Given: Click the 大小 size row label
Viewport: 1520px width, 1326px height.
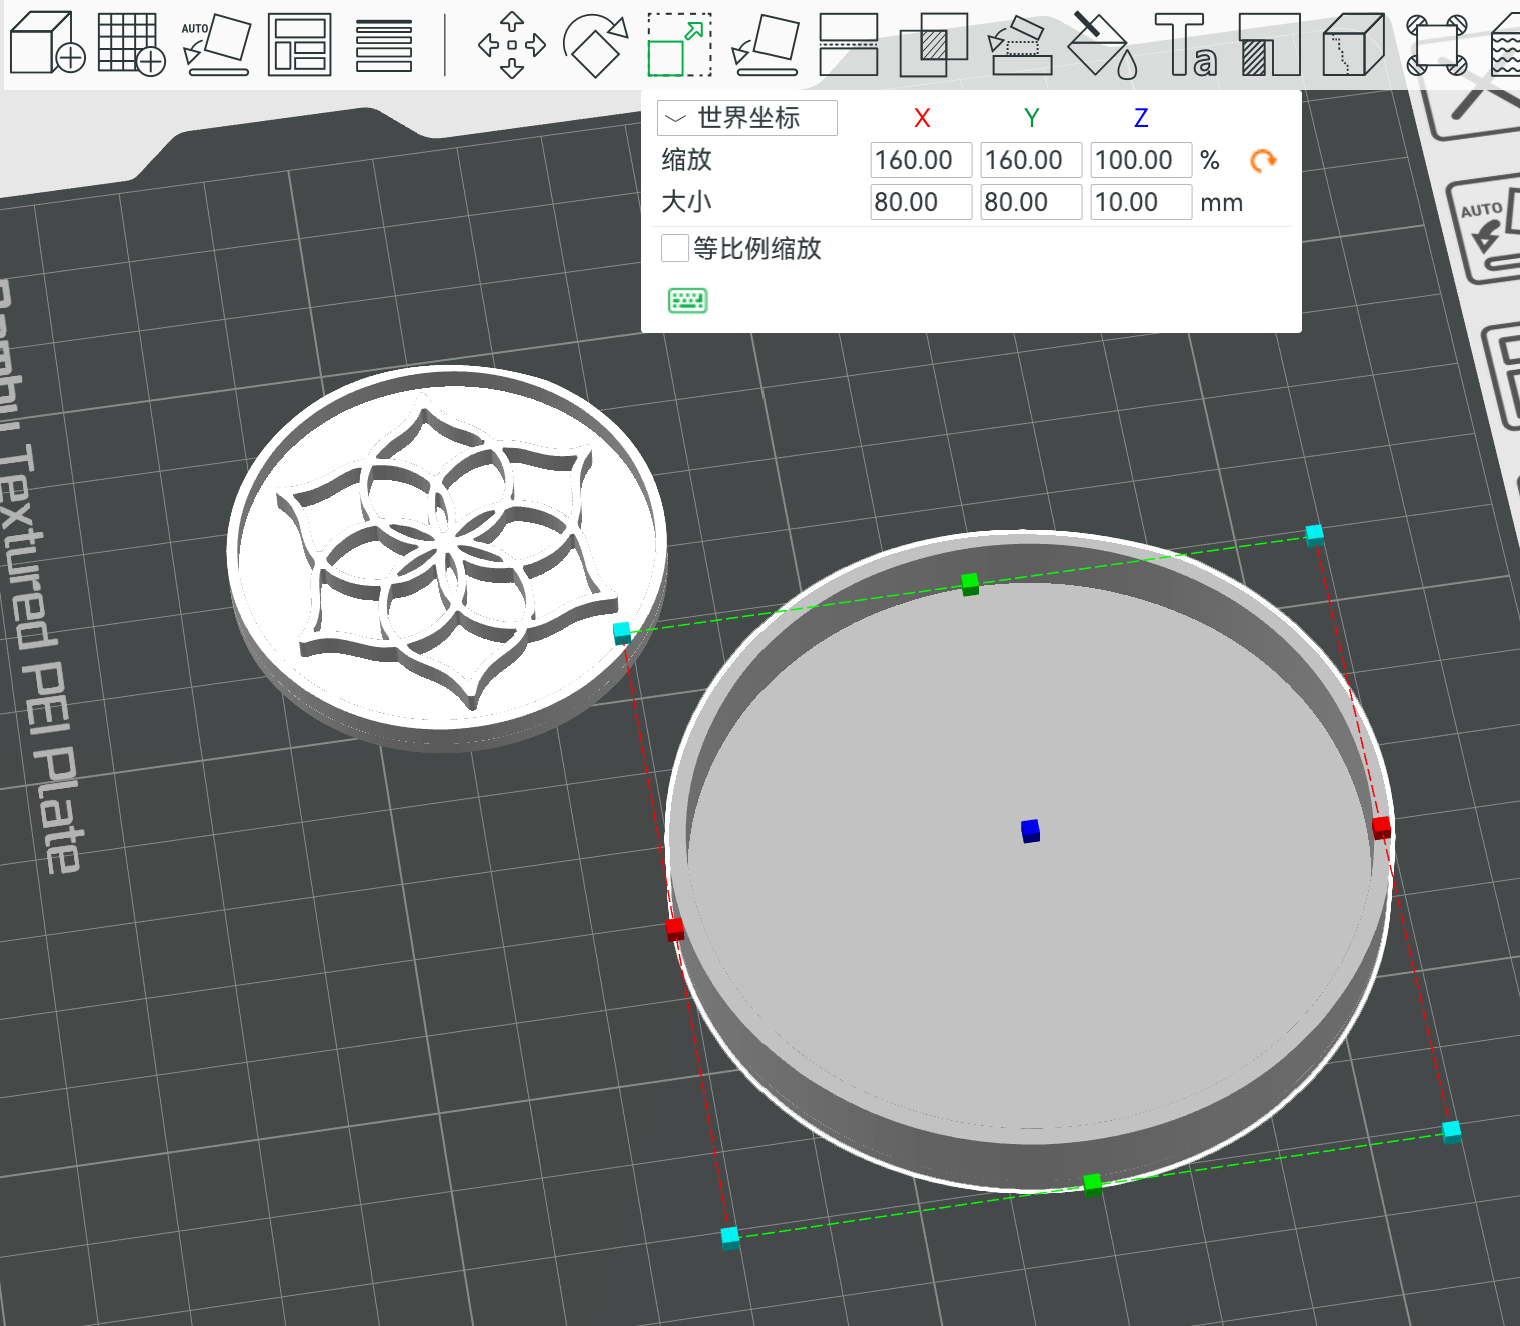Looking at the screenshot, I should pos(686,202).
